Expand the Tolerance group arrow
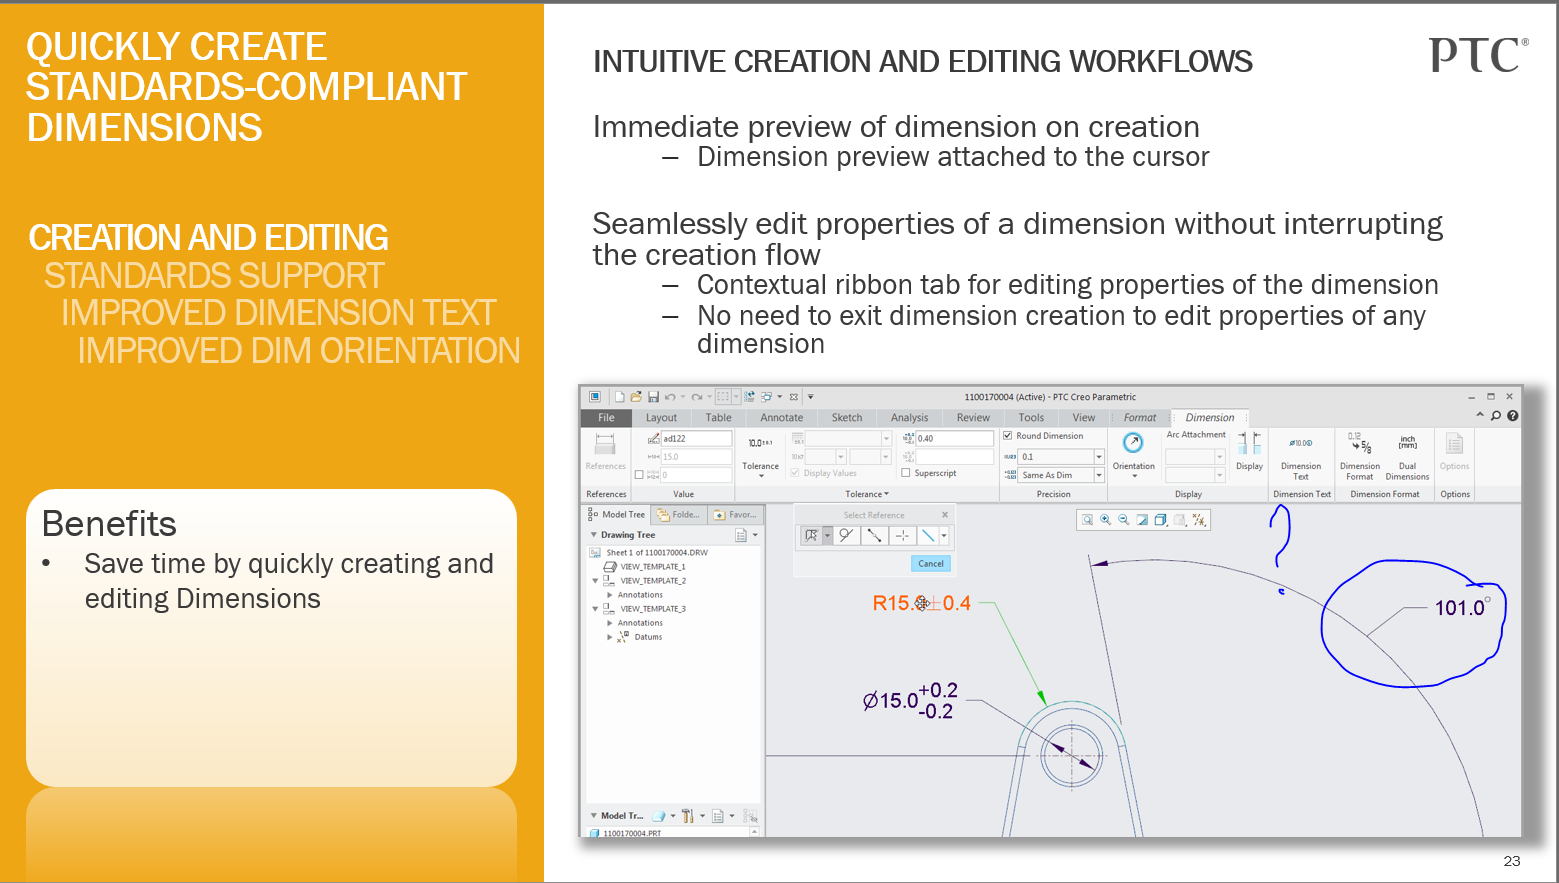The image size is (1559, 883). click(x=886, y=494)
